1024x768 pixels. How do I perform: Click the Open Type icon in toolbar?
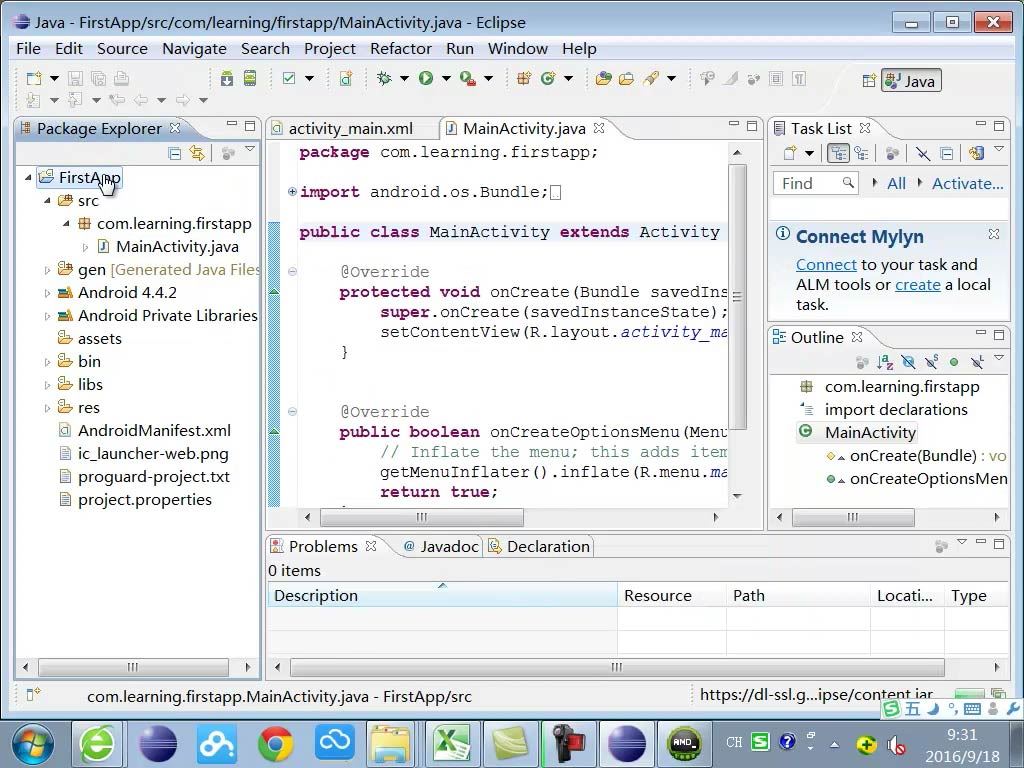(603, 79)
